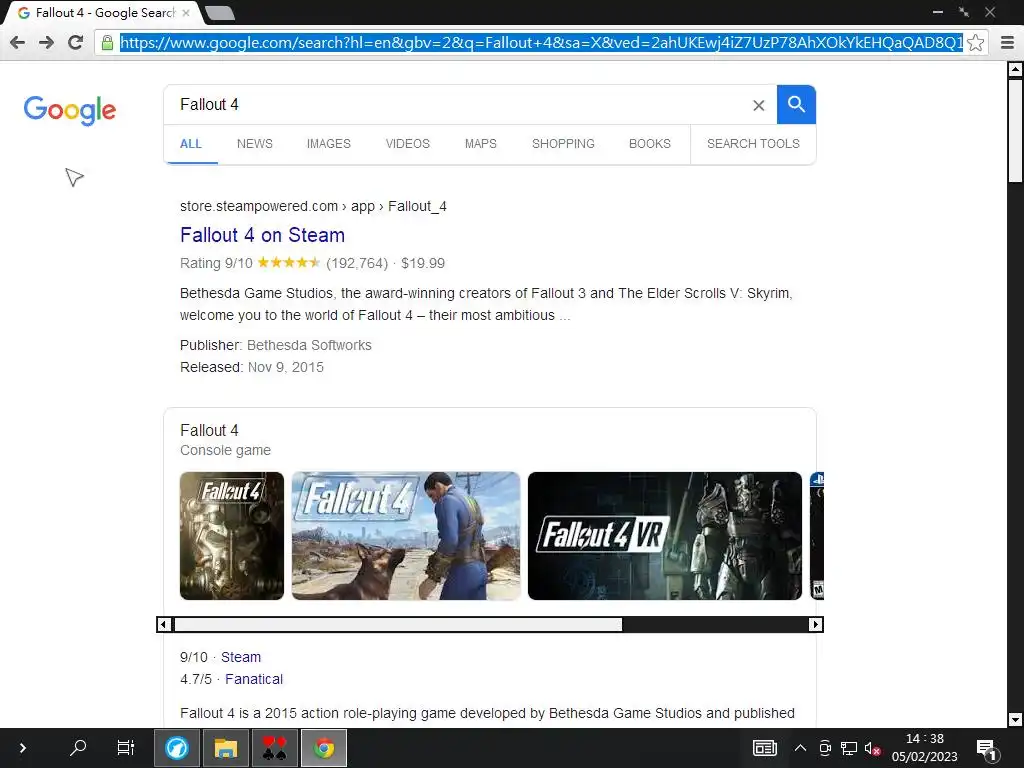Click the Steam rating link
This screenshot has width=1024, height=768.
tap(240, 657)
